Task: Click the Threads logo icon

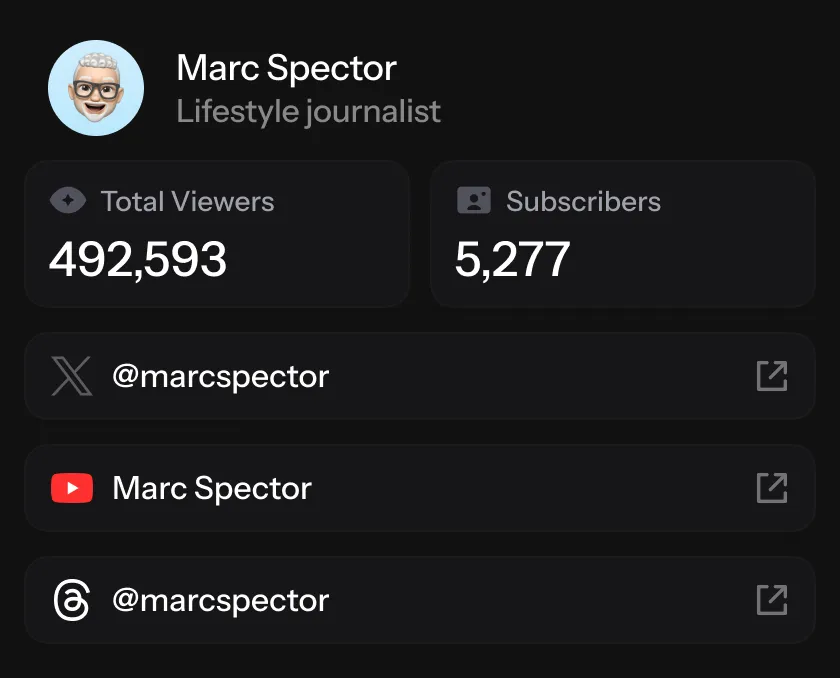Action: tap(71, 600)
